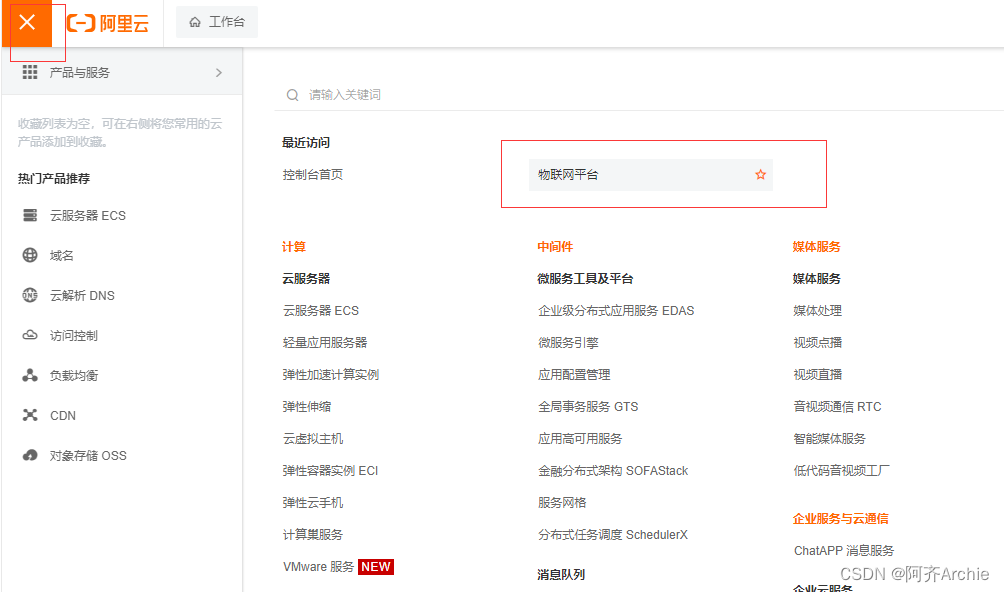Open 域名 in popular products
This screenshot has width=1004, height=592.
tap(61, 255)
